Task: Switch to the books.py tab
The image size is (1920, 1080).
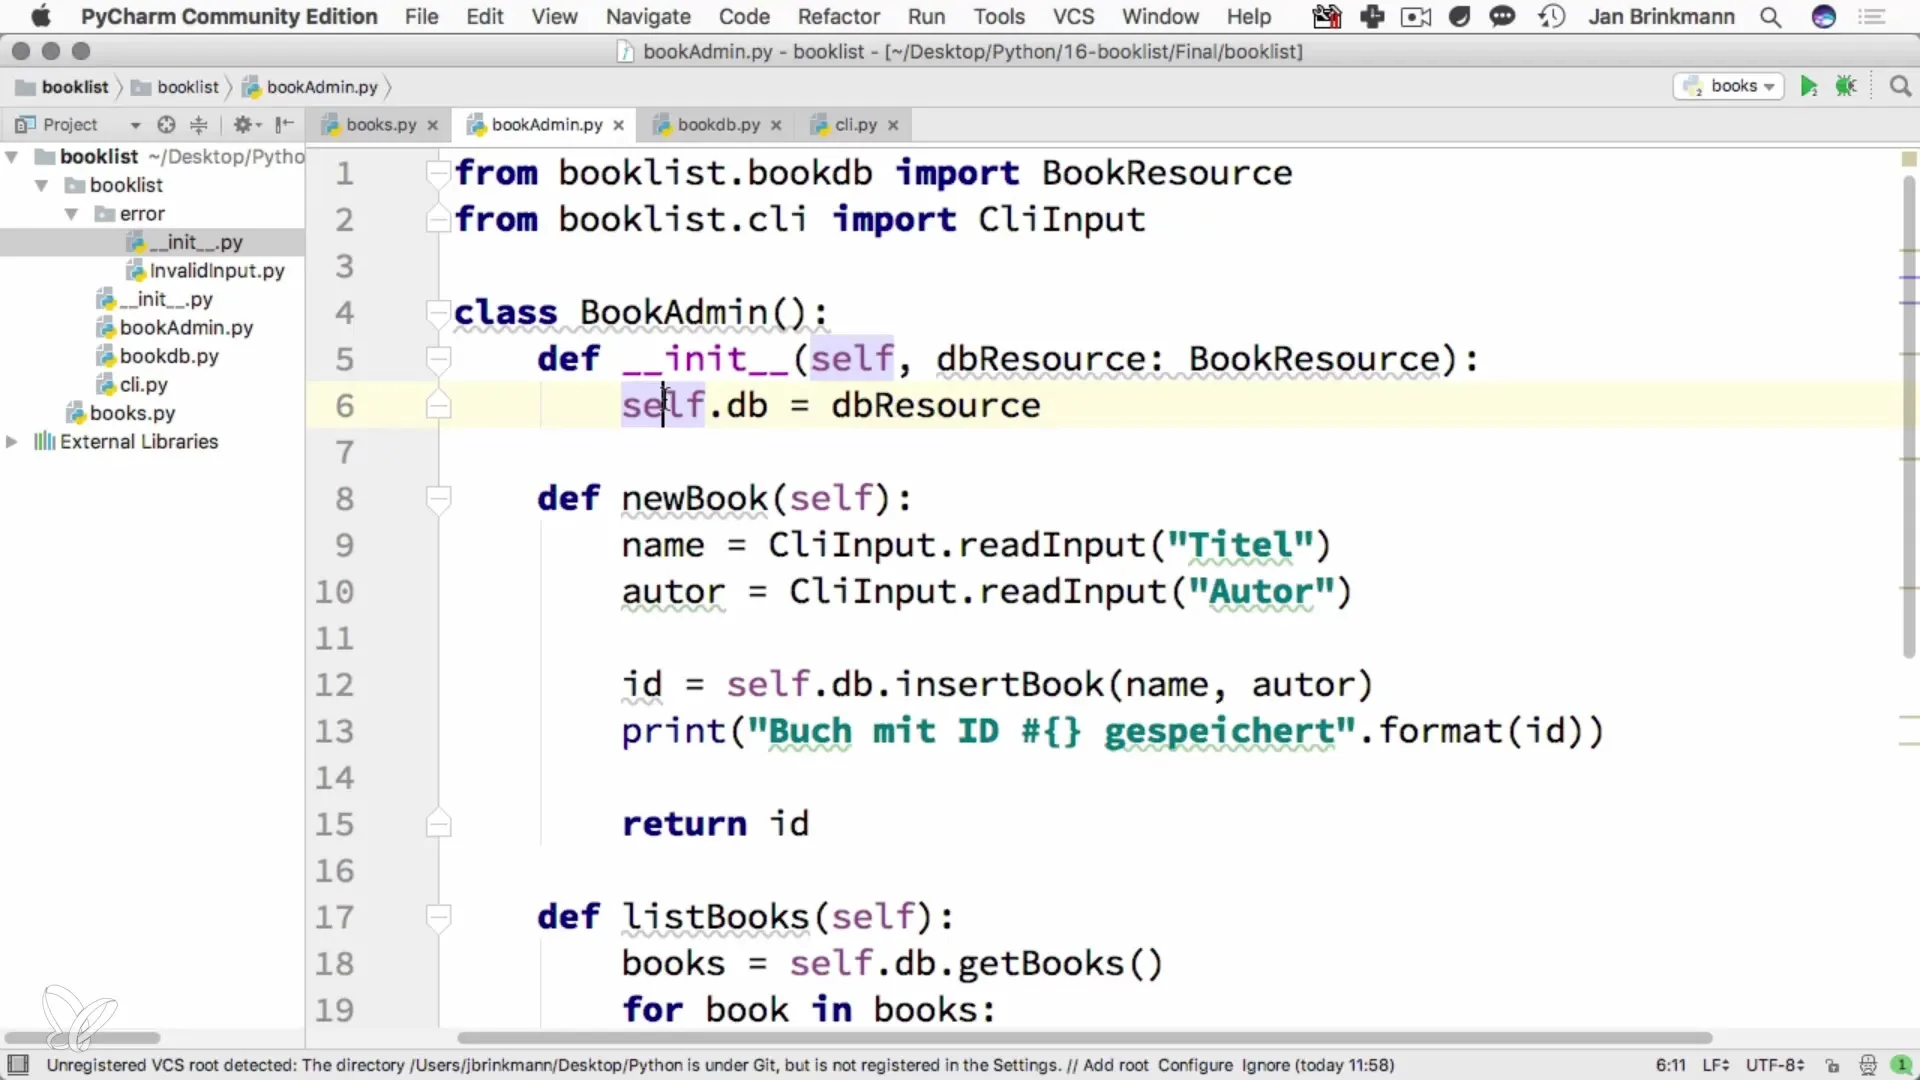Action: pos(380,125)
